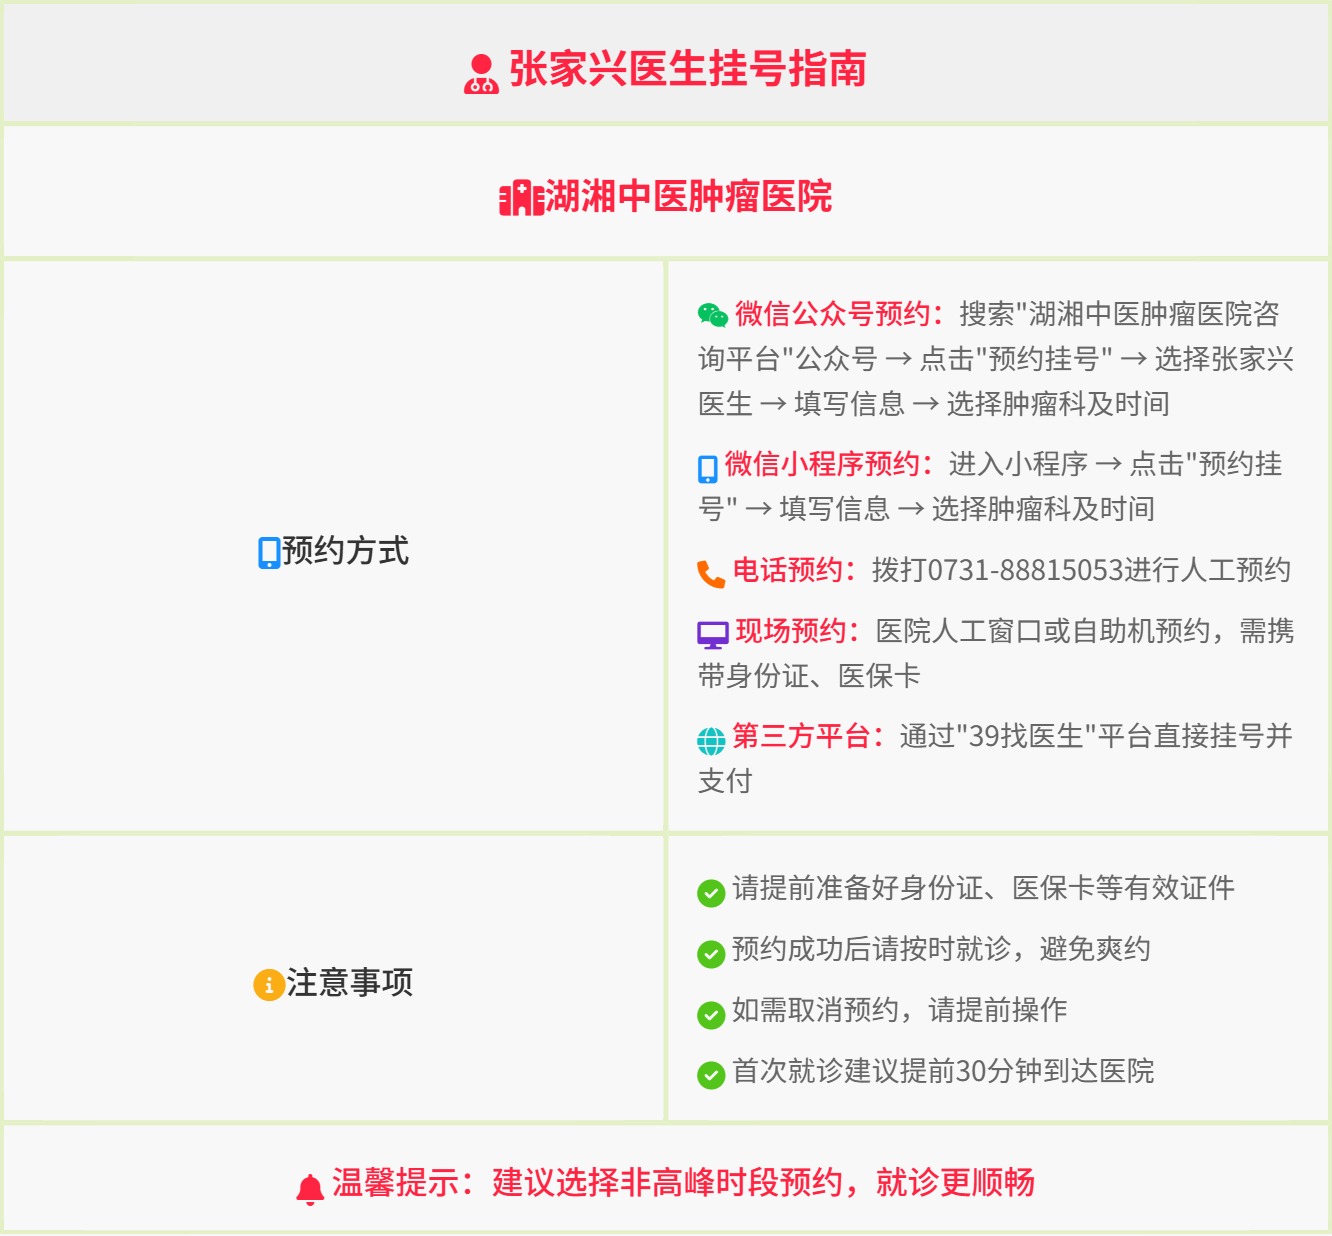Click the blue phone icon before 微信小程序预约
Screen dimensions: 1332x1236
pos(708,468)
